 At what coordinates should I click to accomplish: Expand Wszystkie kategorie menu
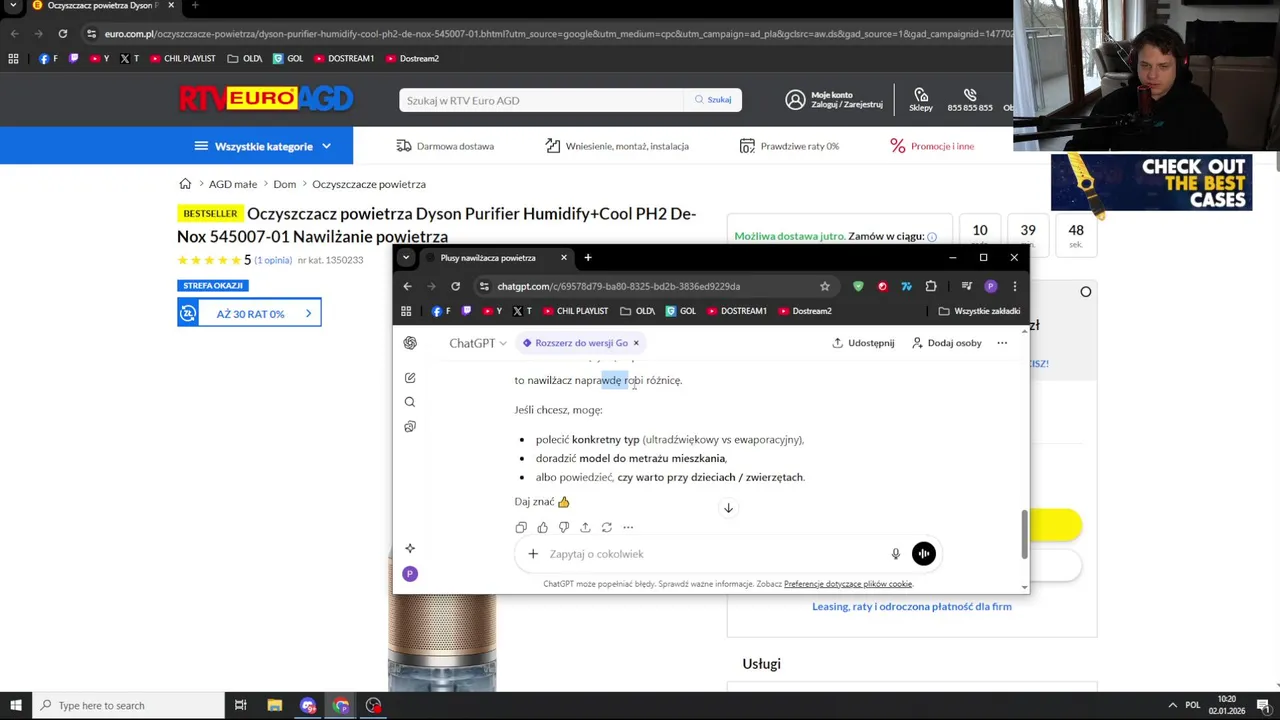tap(264, 146)
